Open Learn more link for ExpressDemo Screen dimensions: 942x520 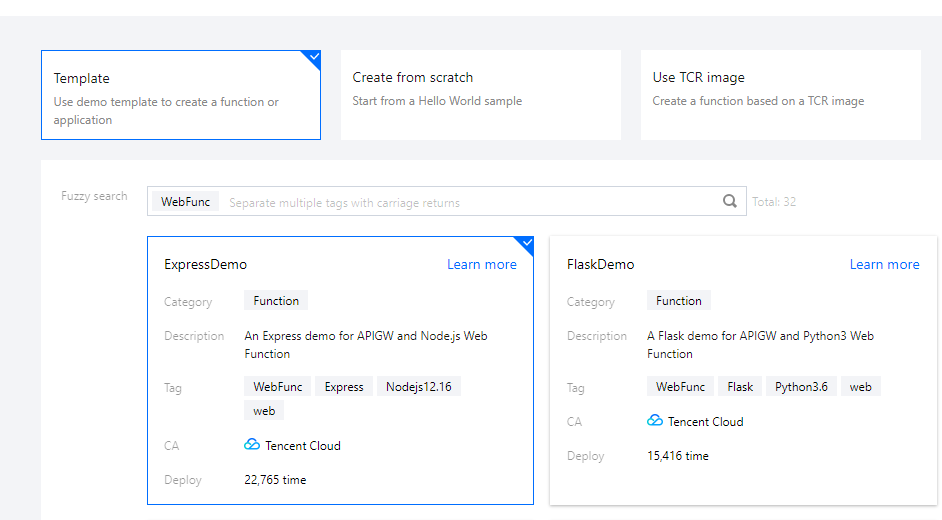coord(482,265)
